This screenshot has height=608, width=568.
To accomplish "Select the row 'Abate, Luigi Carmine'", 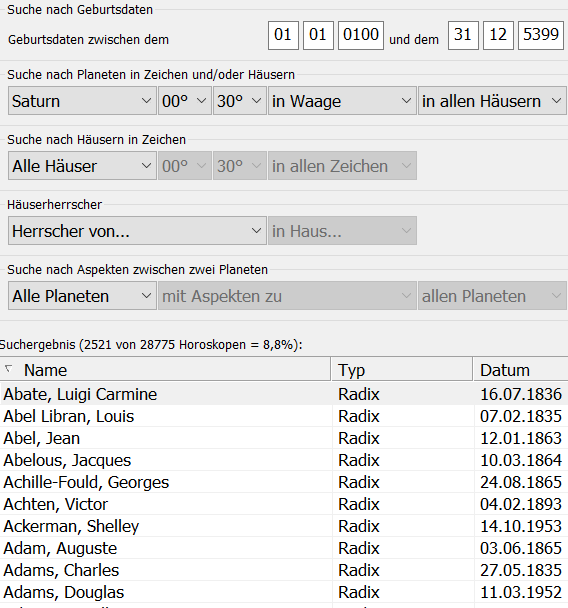I will 284,394.
